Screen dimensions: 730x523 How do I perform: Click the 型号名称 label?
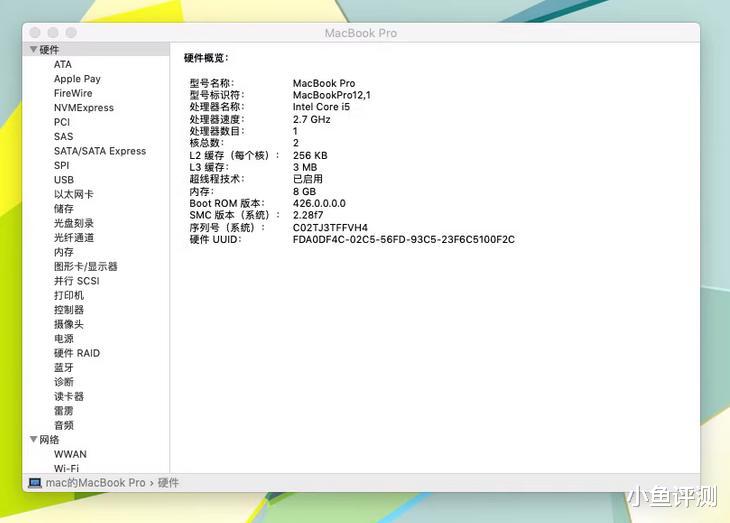click(x=212, y=83)
